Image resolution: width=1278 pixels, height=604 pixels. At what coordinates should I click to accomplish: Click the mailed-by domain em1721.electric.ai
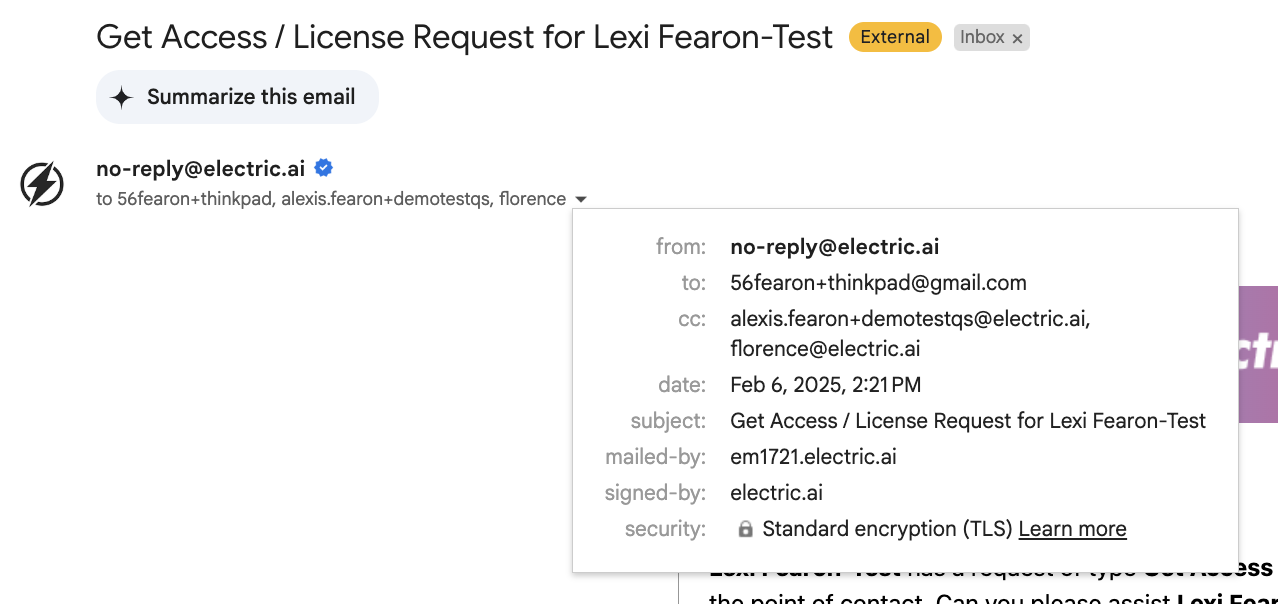[x=813, y=457]
